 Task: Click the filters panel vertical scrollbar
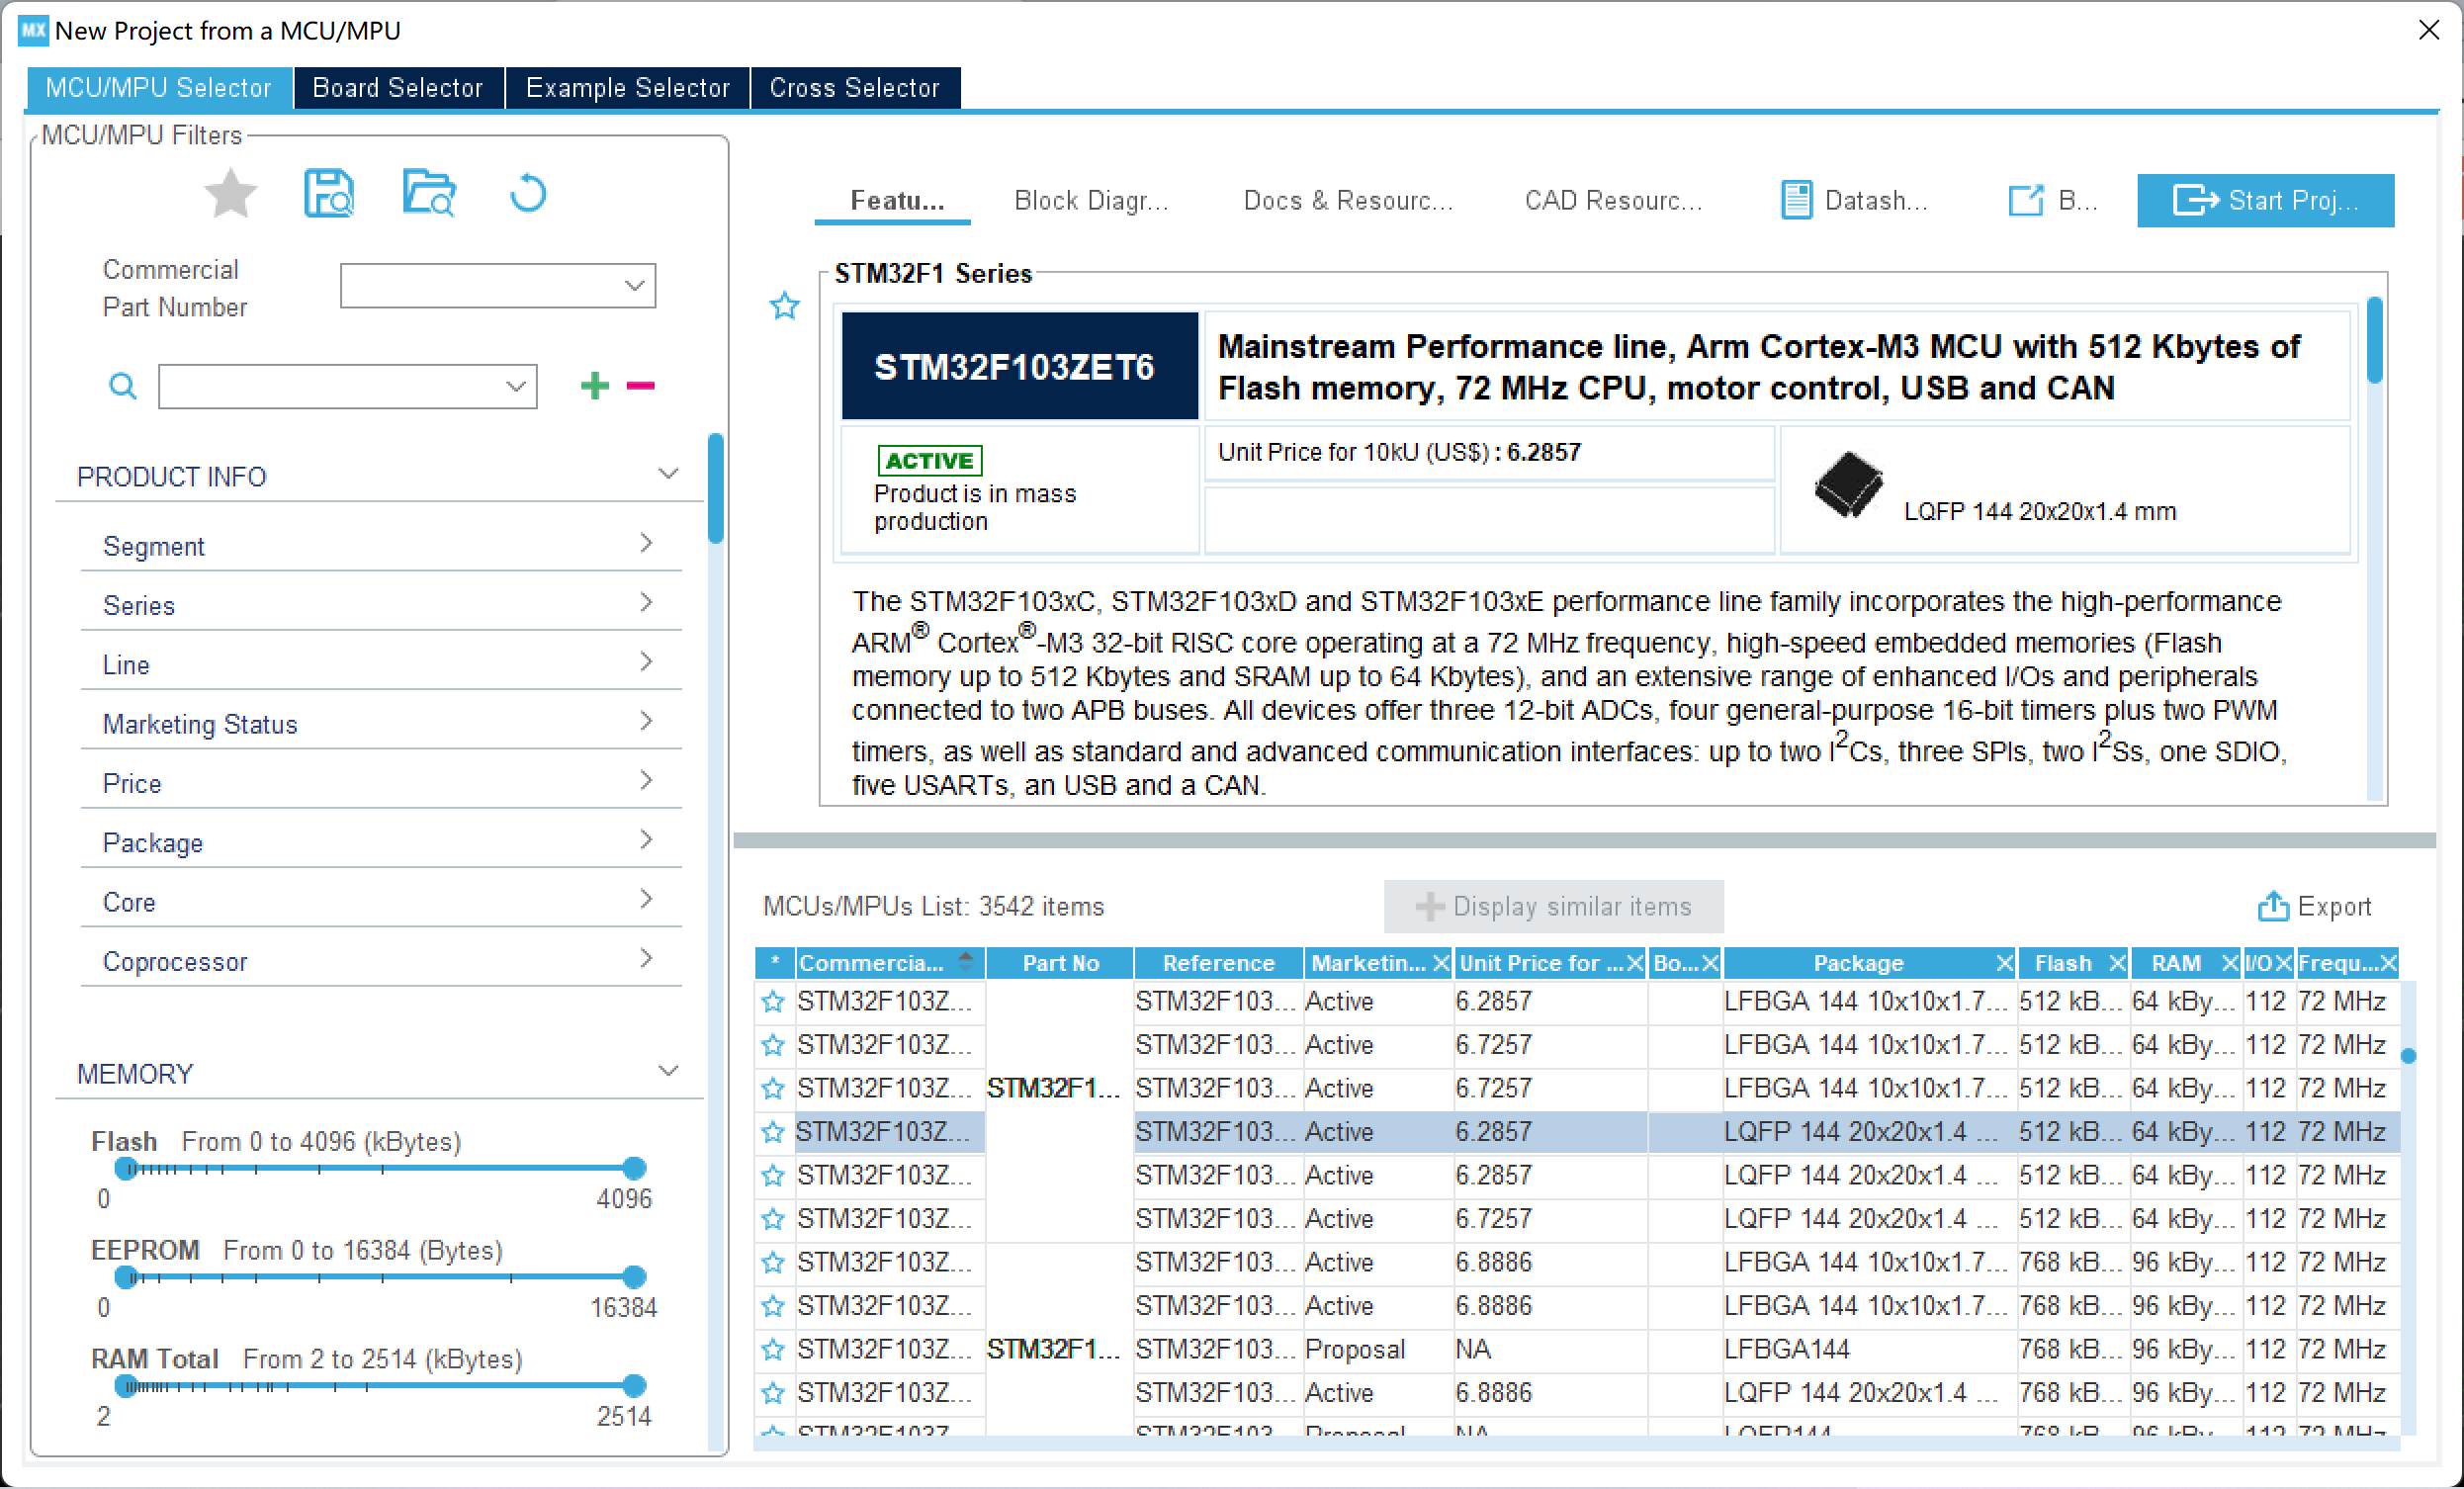tap(715, 488)
